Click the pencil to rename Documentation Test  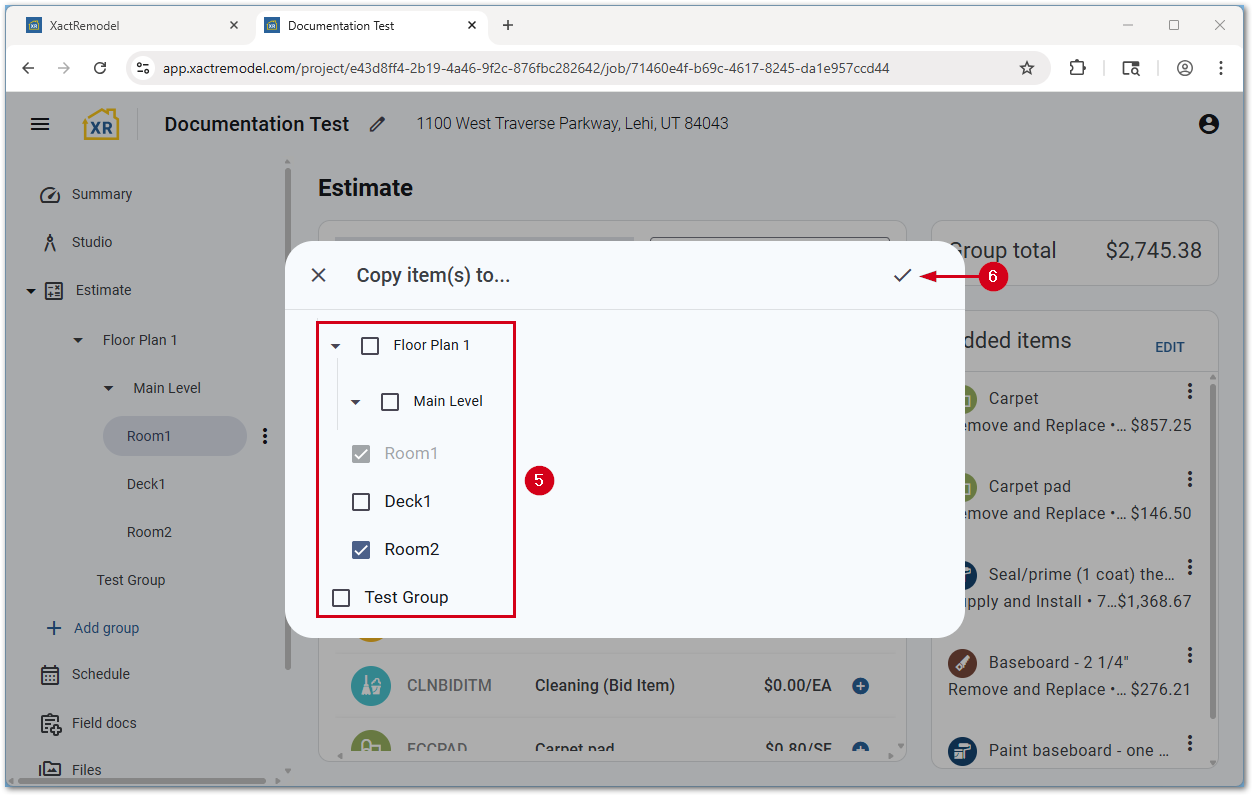(377, 124)
